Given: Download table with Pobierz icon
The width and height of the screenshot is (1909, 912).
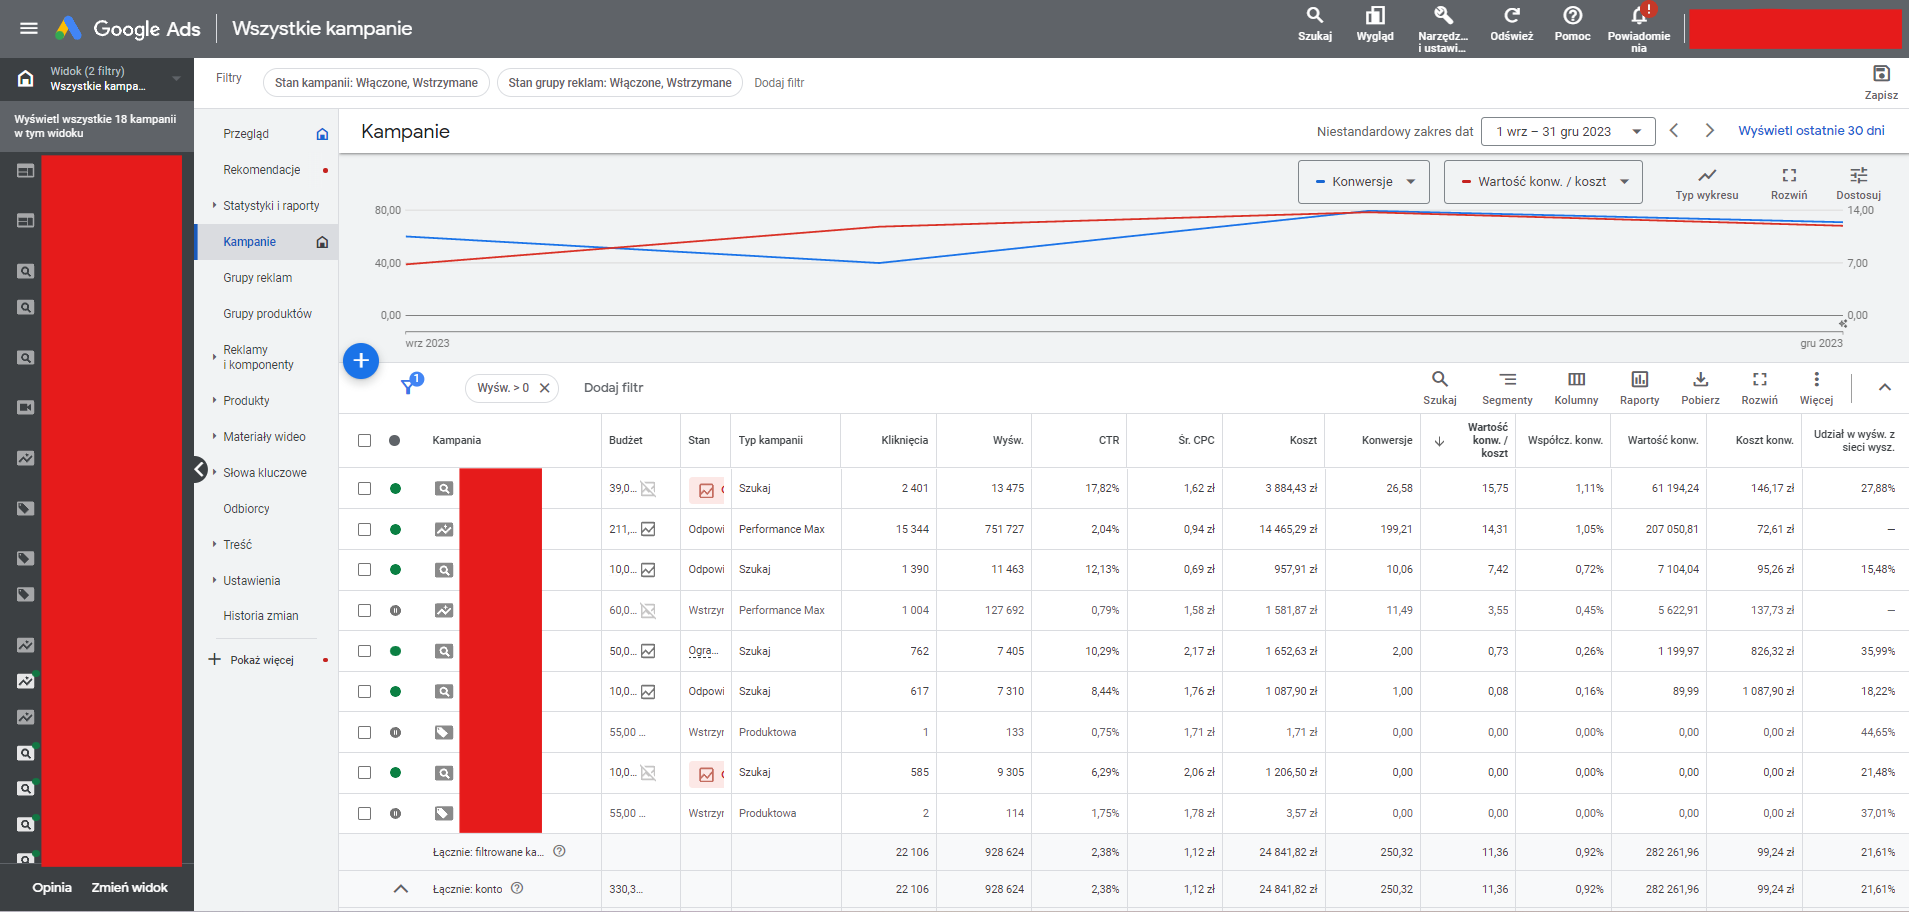Looking at the screenshot, I should pyautogui.click(x=1700, y=388).
